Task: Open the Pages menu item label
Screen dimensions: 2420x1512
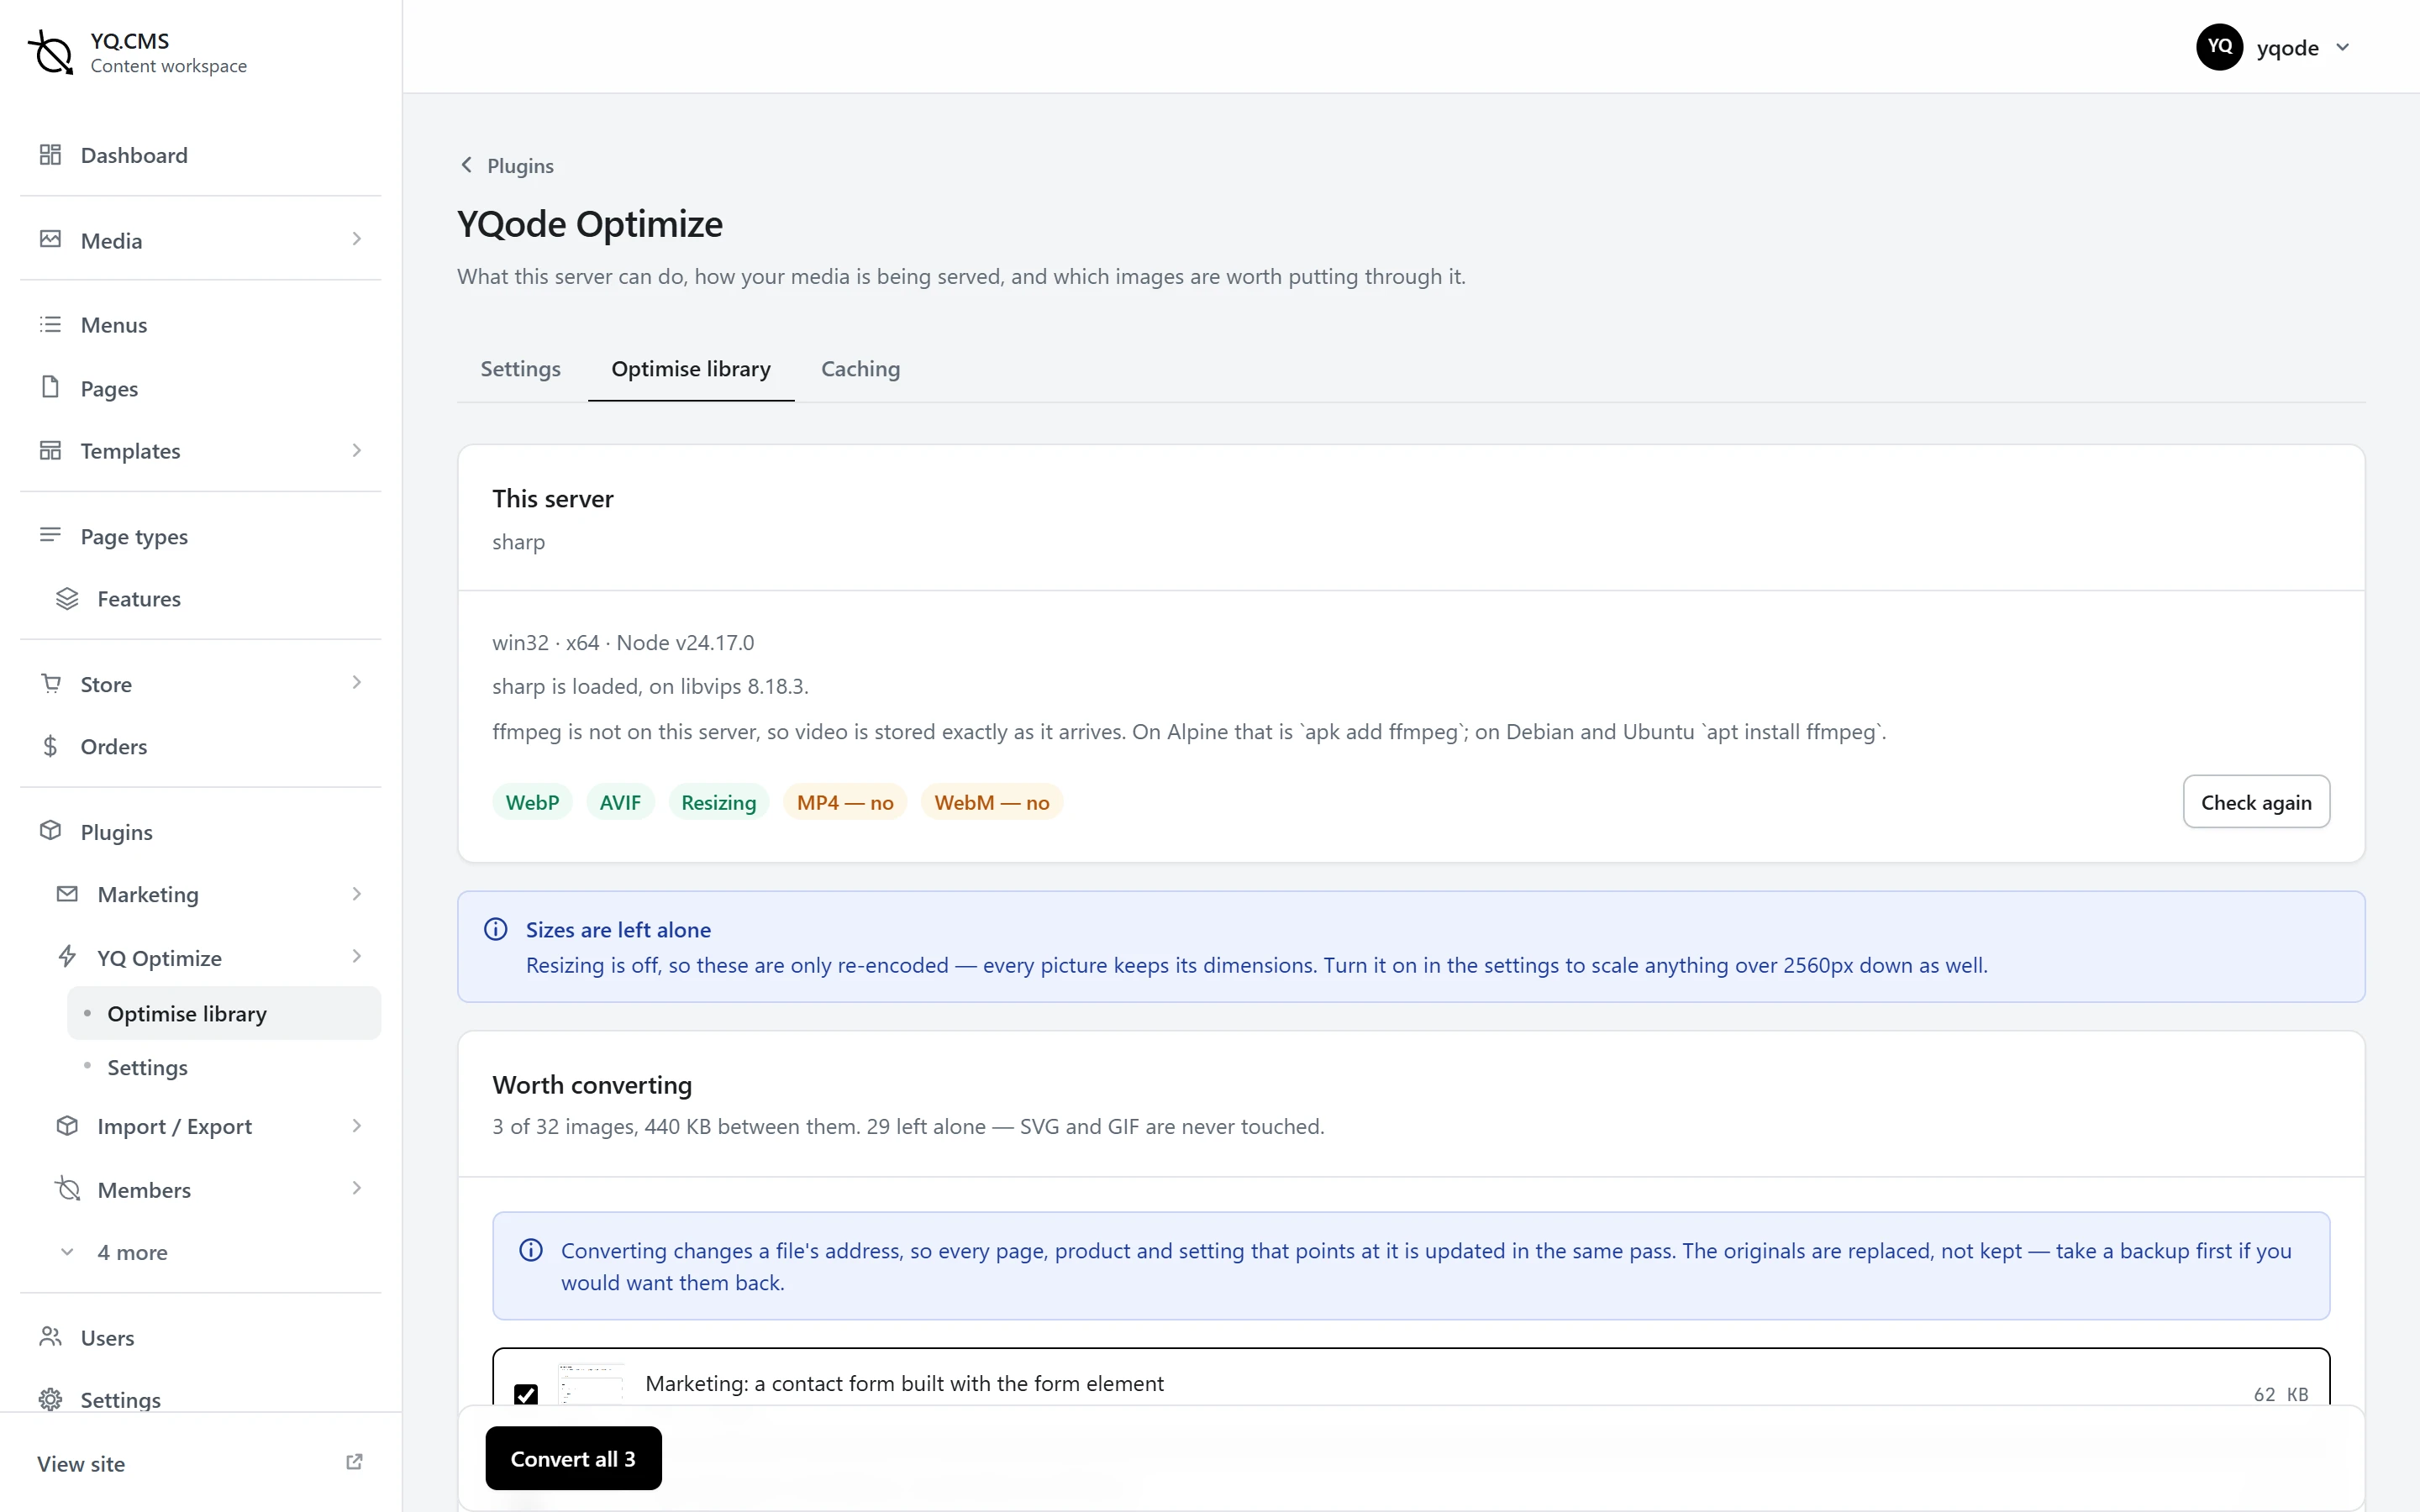Action: coord(109,388)
